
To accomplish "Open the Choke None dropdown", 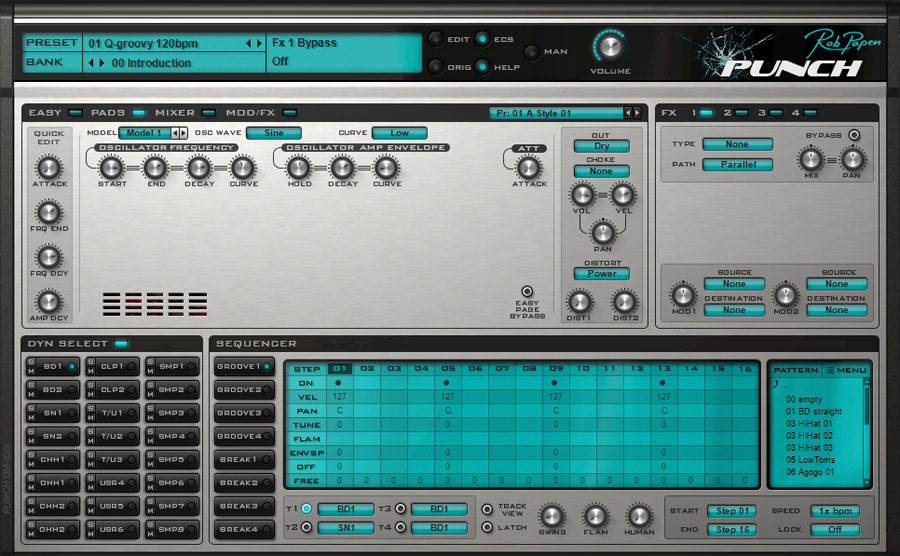I will pos(602,171).
